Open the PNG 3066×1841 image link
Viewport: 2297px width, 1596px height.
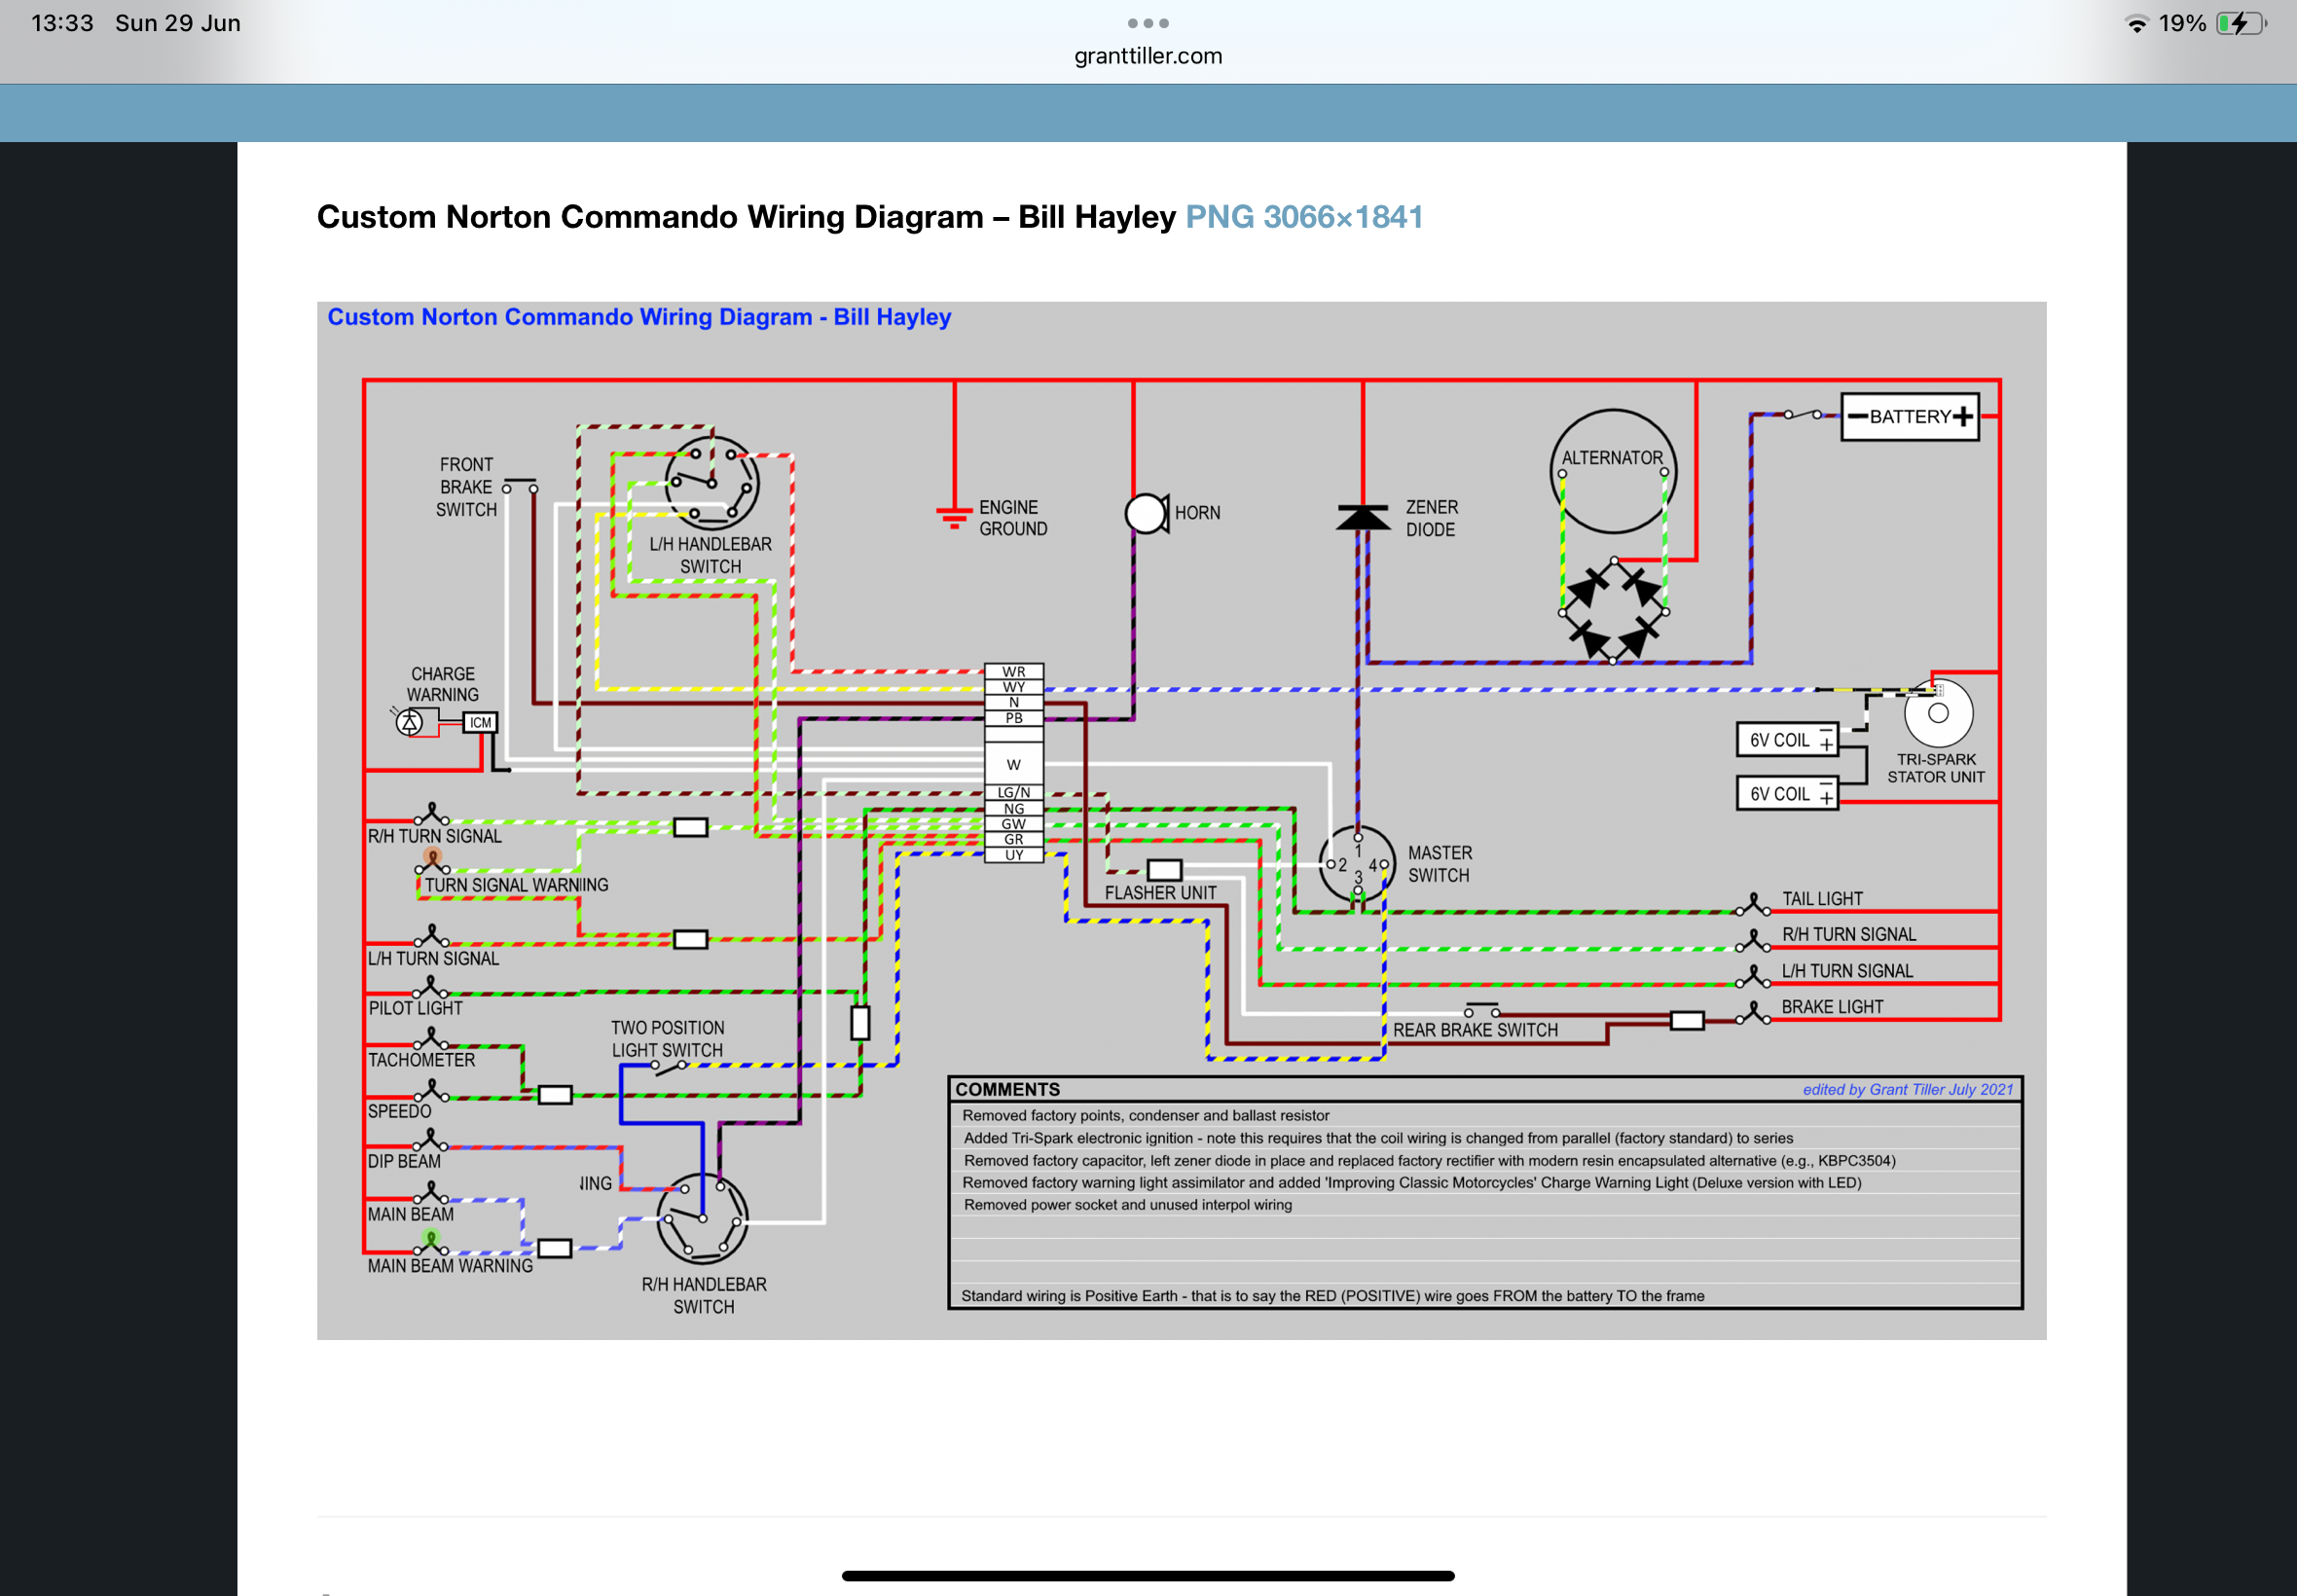[x=1304, y=217]
